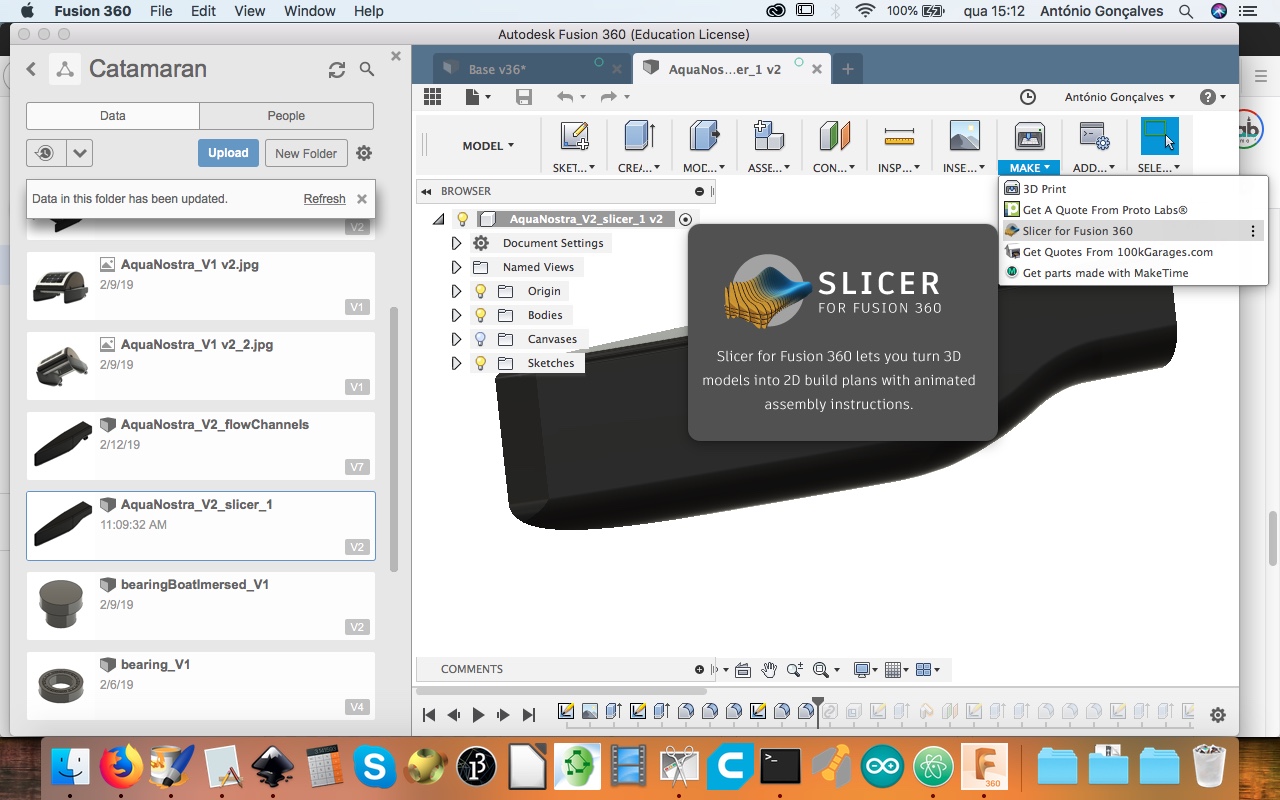Toggle visibility of Canvases folder
The height and width of the screenshot is (800, 1280).
[480, 339]
